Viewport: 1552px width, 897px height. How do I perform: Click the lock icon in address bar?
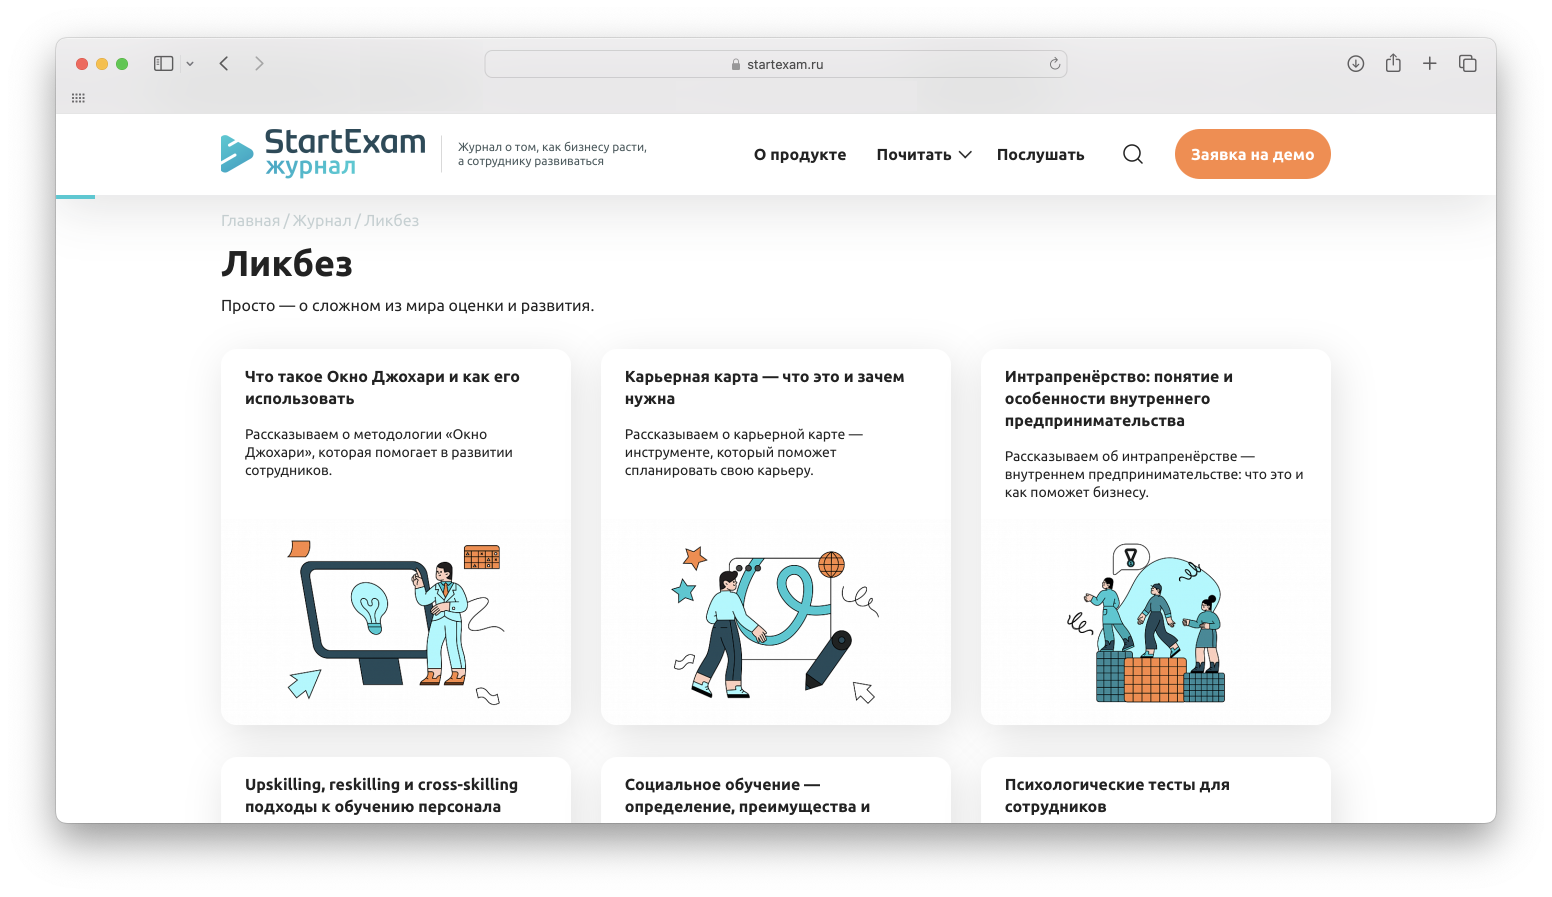pyautogui.click(x=736, y=64)
